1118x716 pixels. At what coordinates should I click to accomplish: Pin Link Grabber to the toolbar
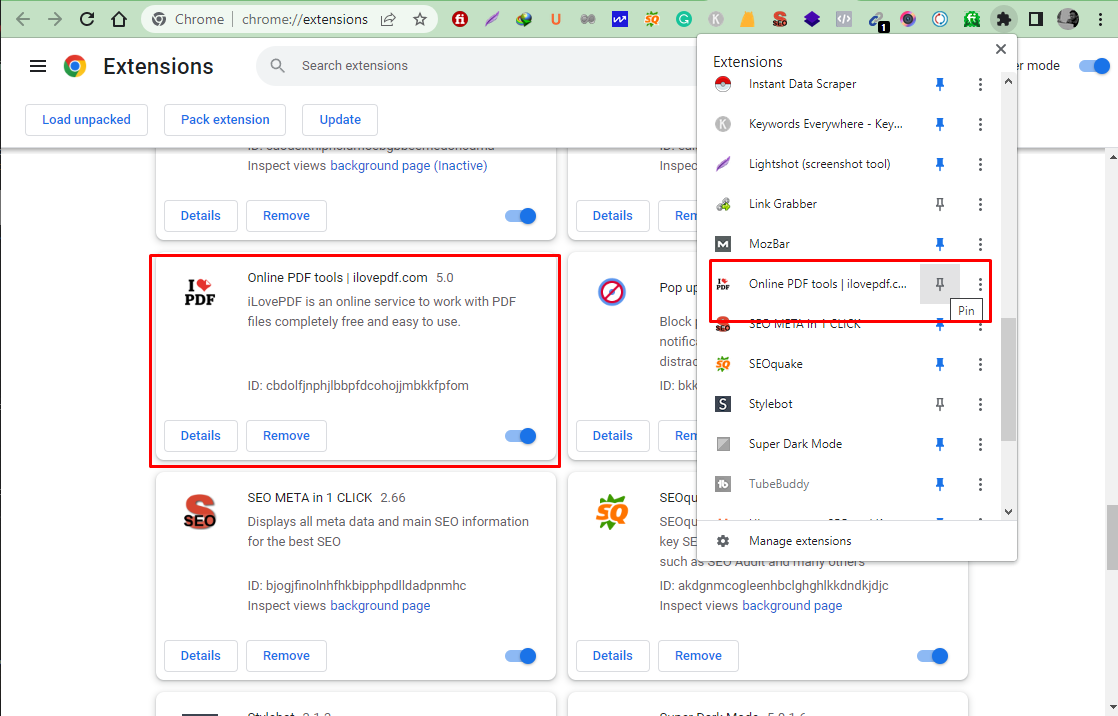(x=940, y=204)
